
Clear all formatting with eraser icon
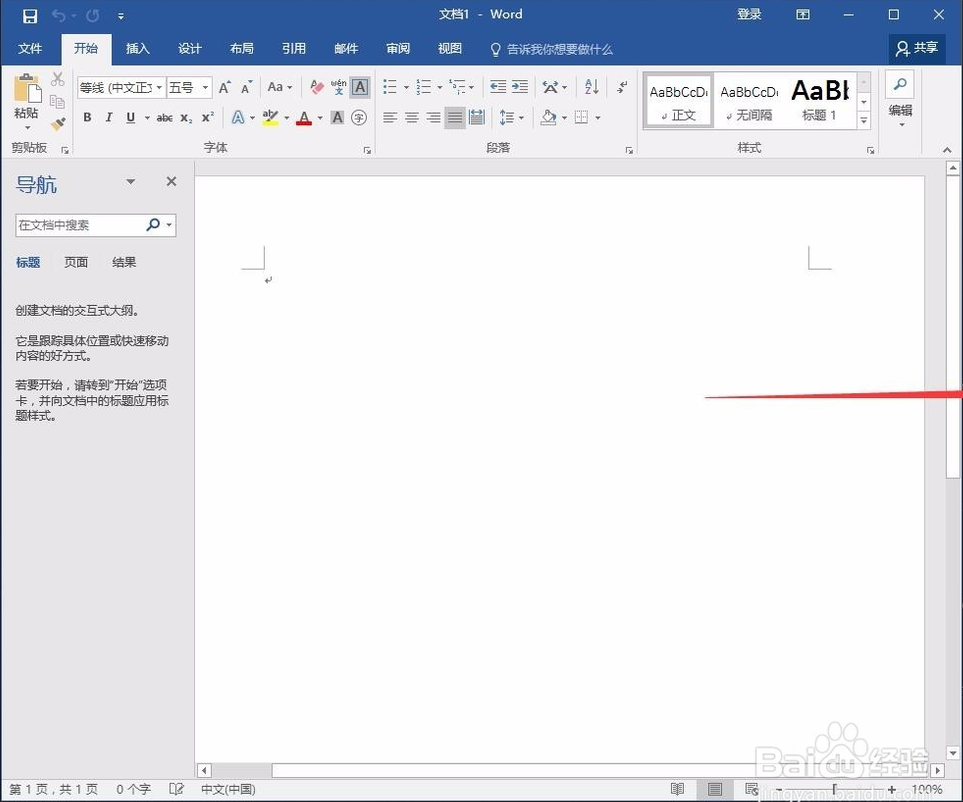click(316, 87)
